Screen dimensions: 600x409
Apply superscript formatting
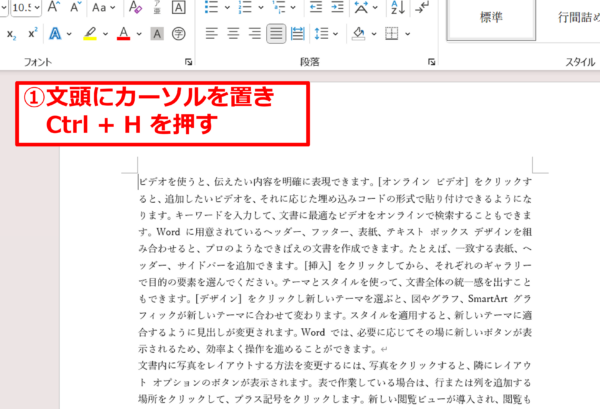click(32, 33)
